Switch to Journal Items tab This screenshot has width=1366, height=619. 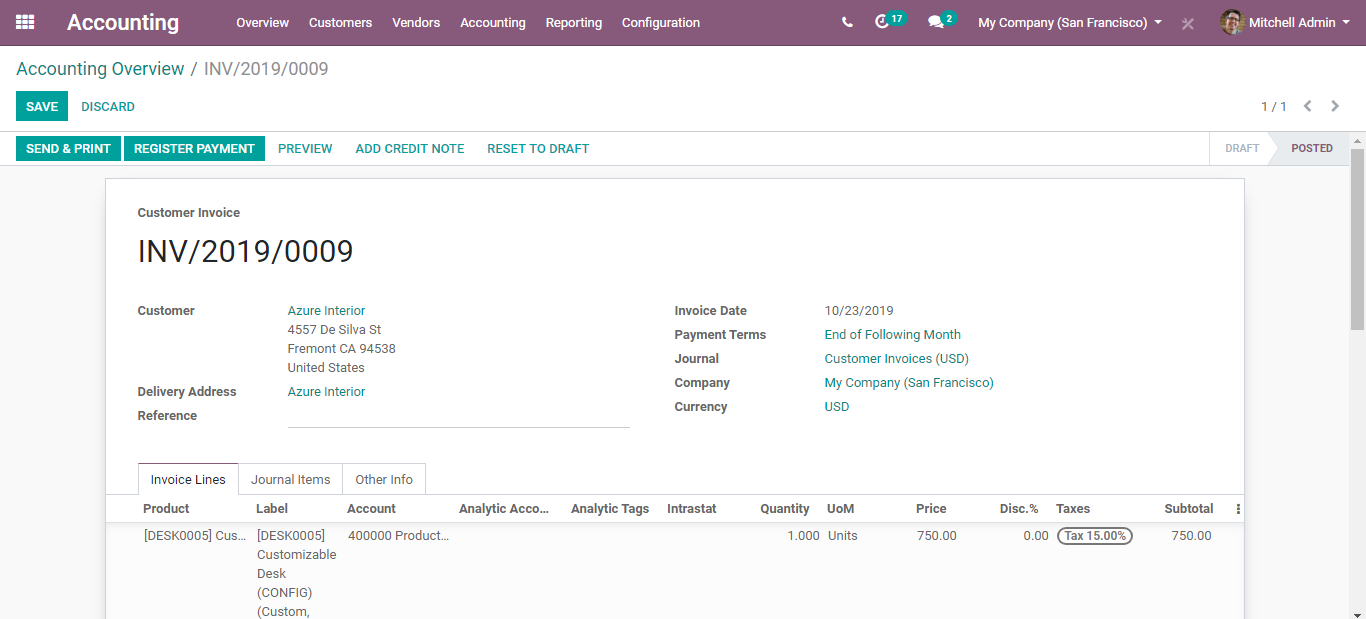[291, 479]
